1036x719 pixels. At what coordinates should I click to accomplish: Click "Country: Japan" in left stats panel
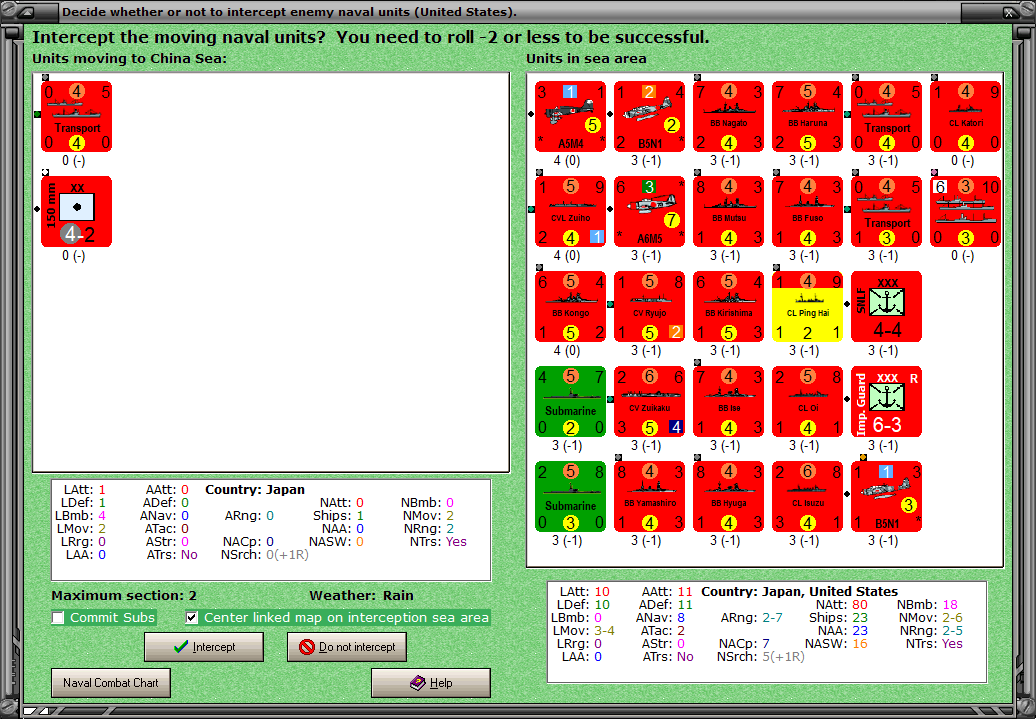(255, 490)
